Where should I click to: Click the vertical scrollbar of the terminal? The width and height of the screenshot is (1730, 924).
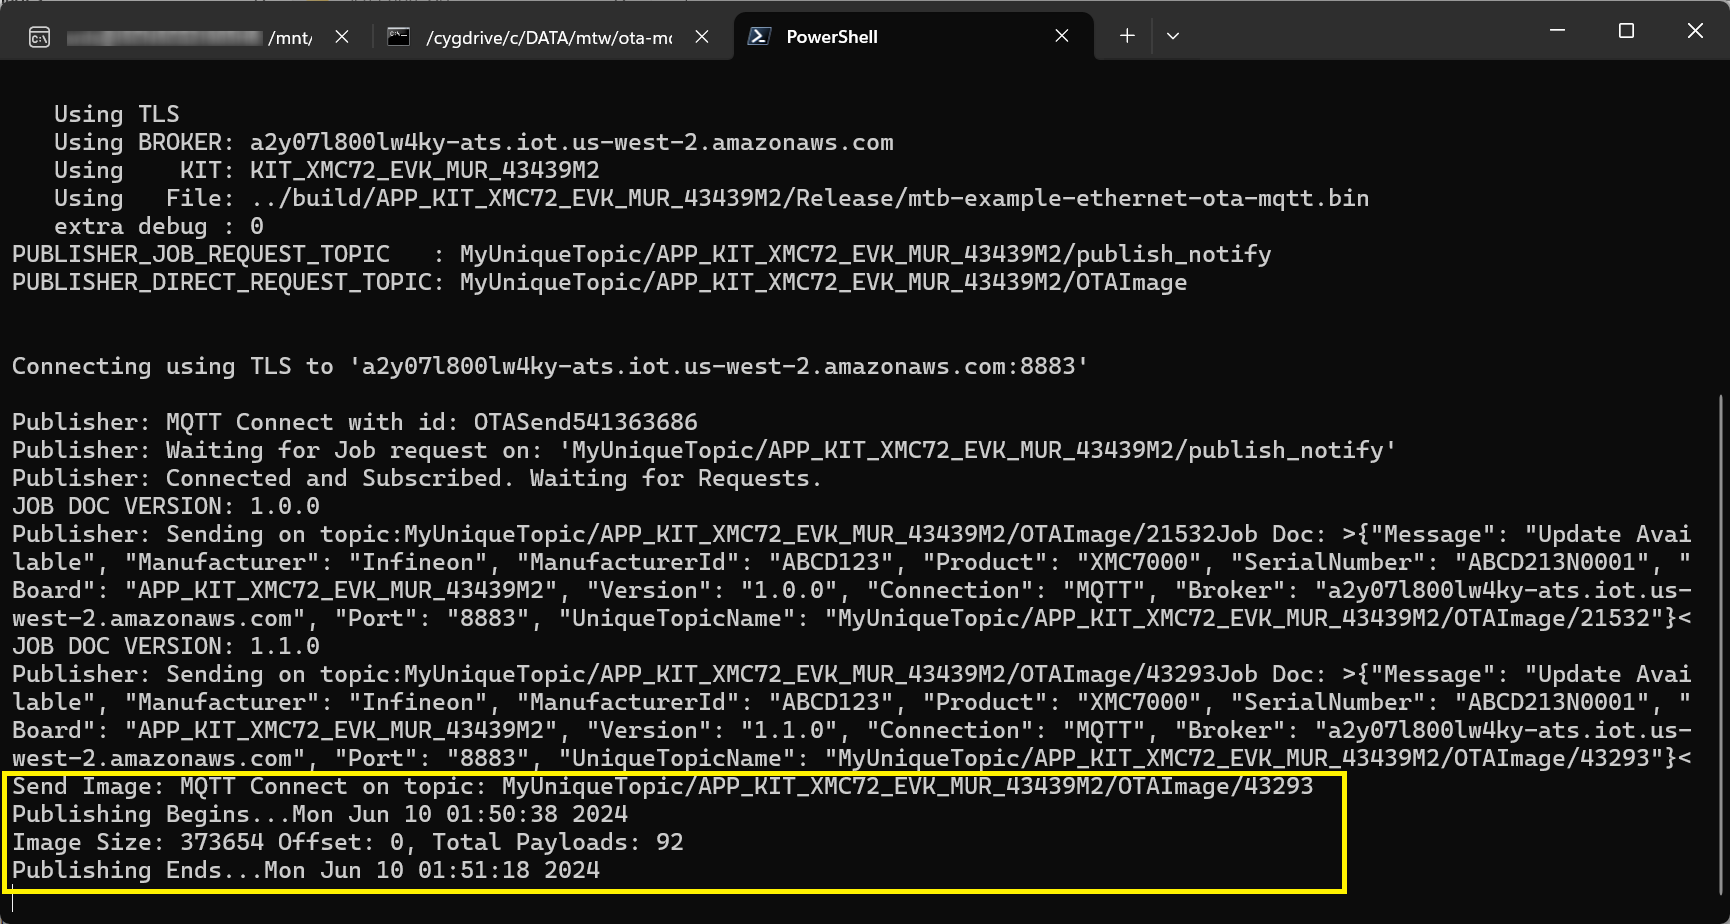click(x=1721, y=645)
